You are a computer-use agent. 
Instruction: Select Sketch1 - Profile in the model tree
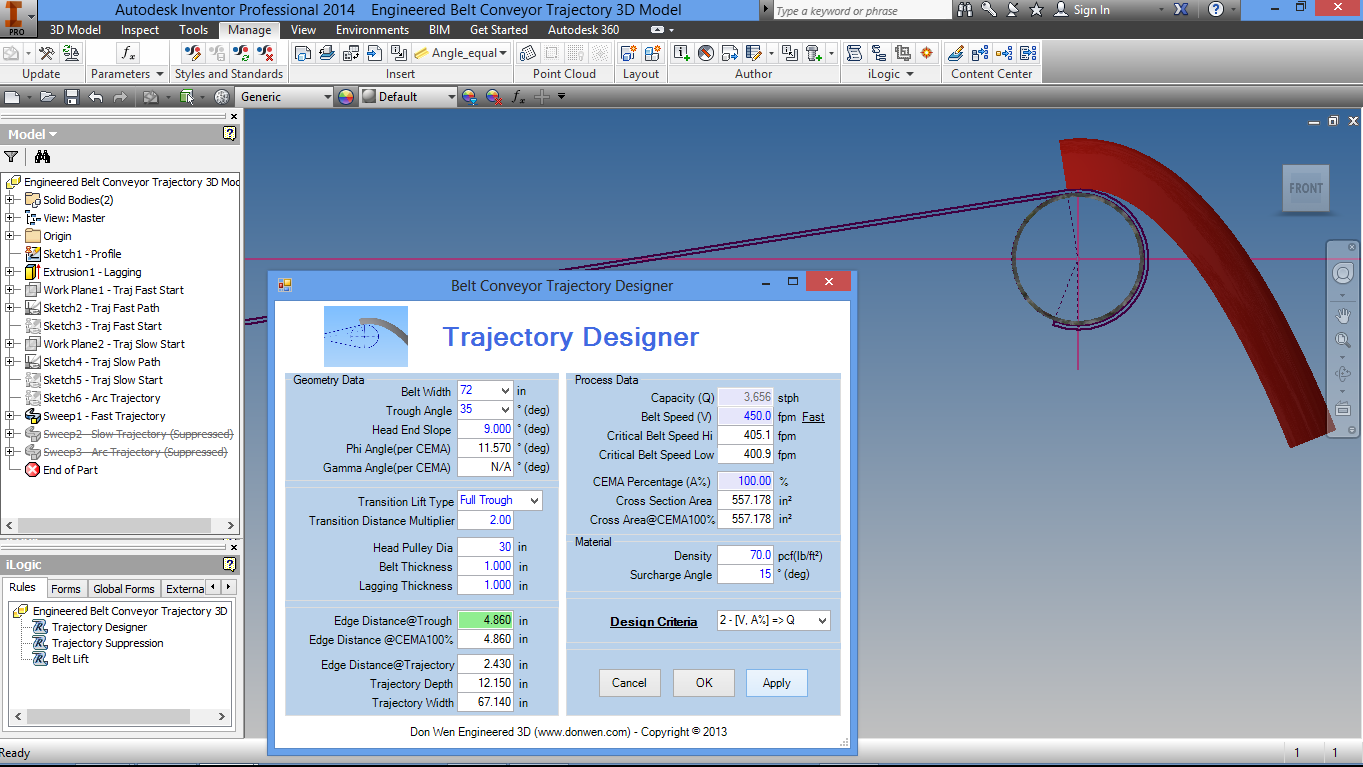[x=82, y=254]
